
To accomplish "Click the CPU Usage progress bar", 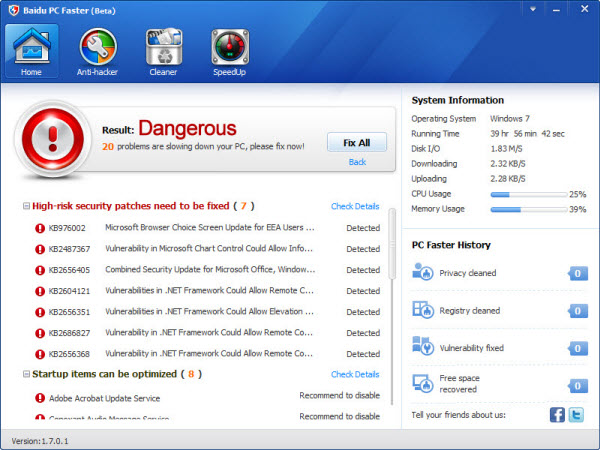I will (x=528, y=194).
